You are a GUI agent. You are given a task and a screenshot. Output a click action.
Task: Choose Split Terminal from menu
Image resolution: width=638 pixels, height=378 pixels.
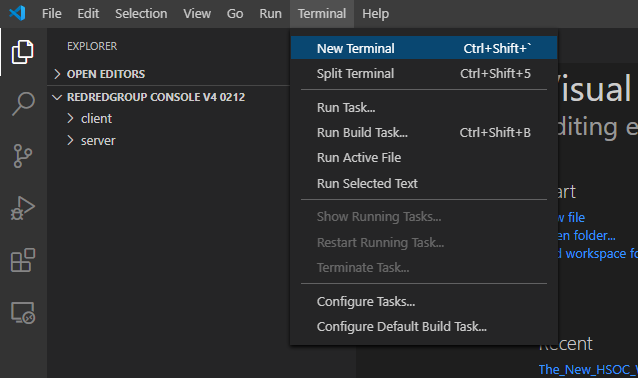tap(424, 74)
